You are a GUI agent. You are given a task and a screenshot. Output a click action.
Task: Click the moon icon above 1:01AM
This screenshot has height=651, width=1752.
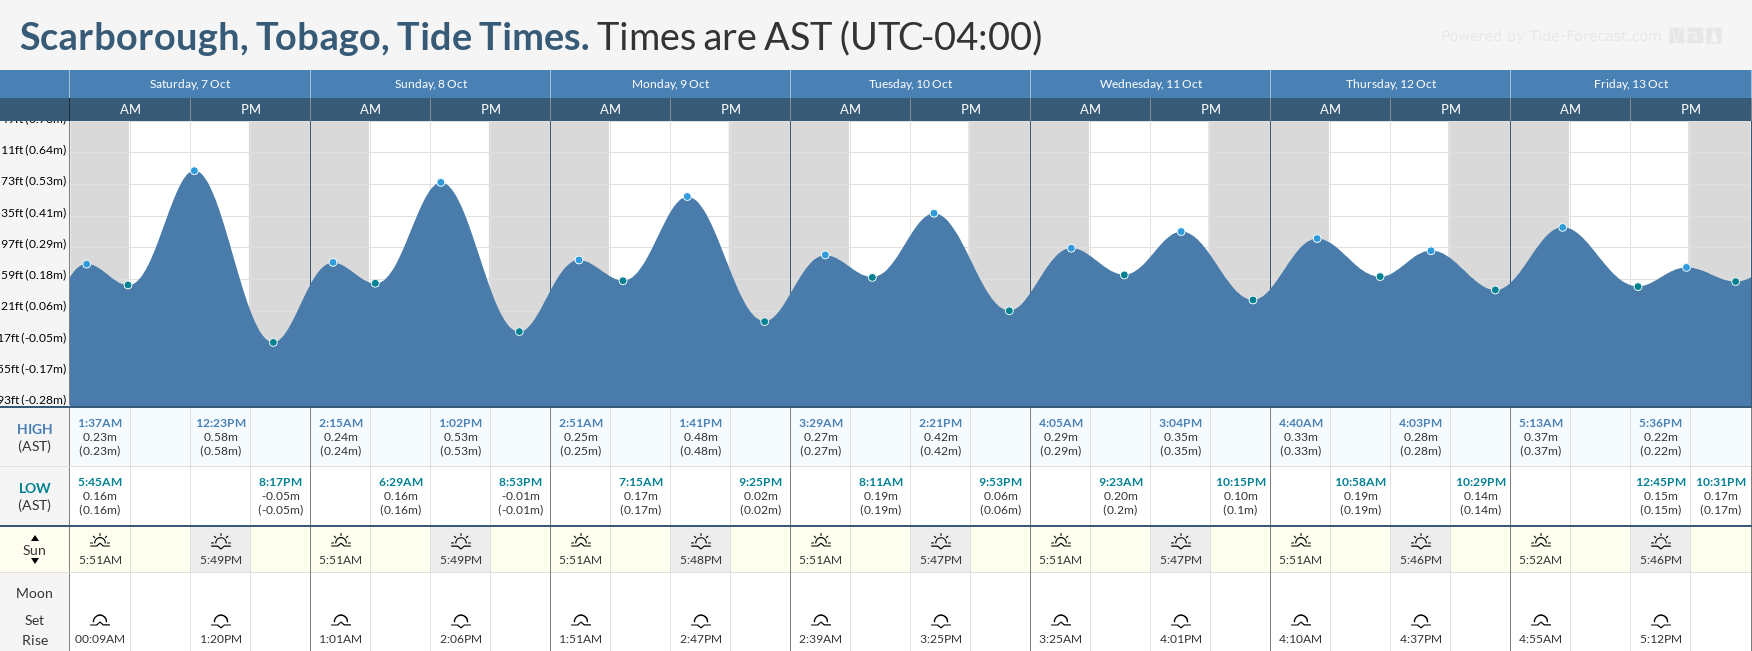(341, 620)
